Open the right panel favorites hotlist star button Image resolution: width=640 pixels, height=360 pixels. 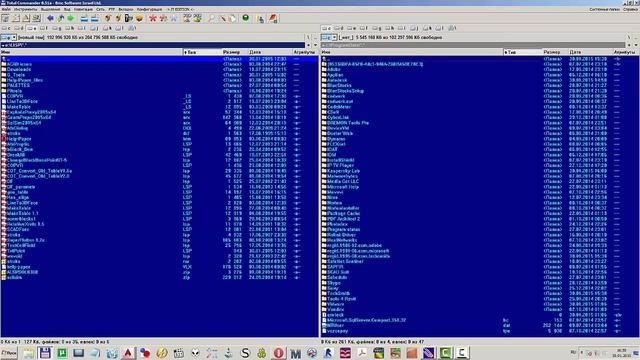(x=629, y=45)
